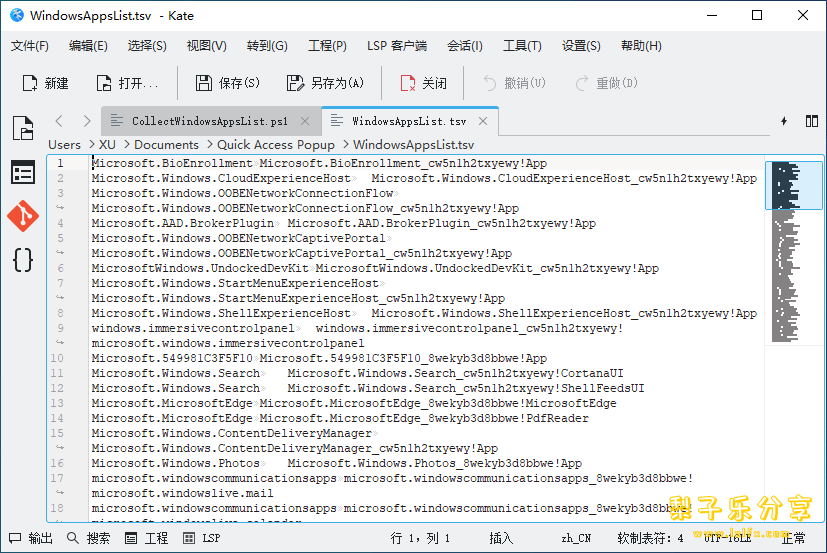827x553 pixels.
Task: Open UTF-16LE encoding dropdown
Action: [x=728, y=538]
